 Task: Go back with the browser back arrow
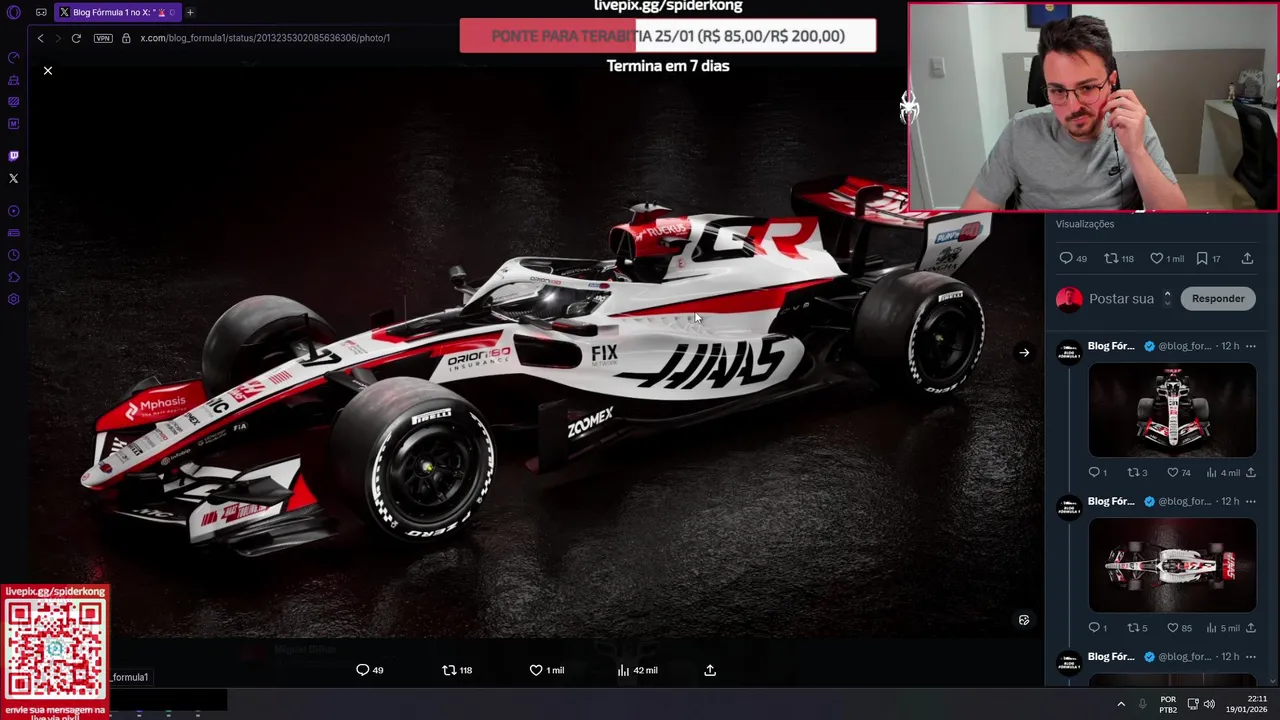(40, 38)
